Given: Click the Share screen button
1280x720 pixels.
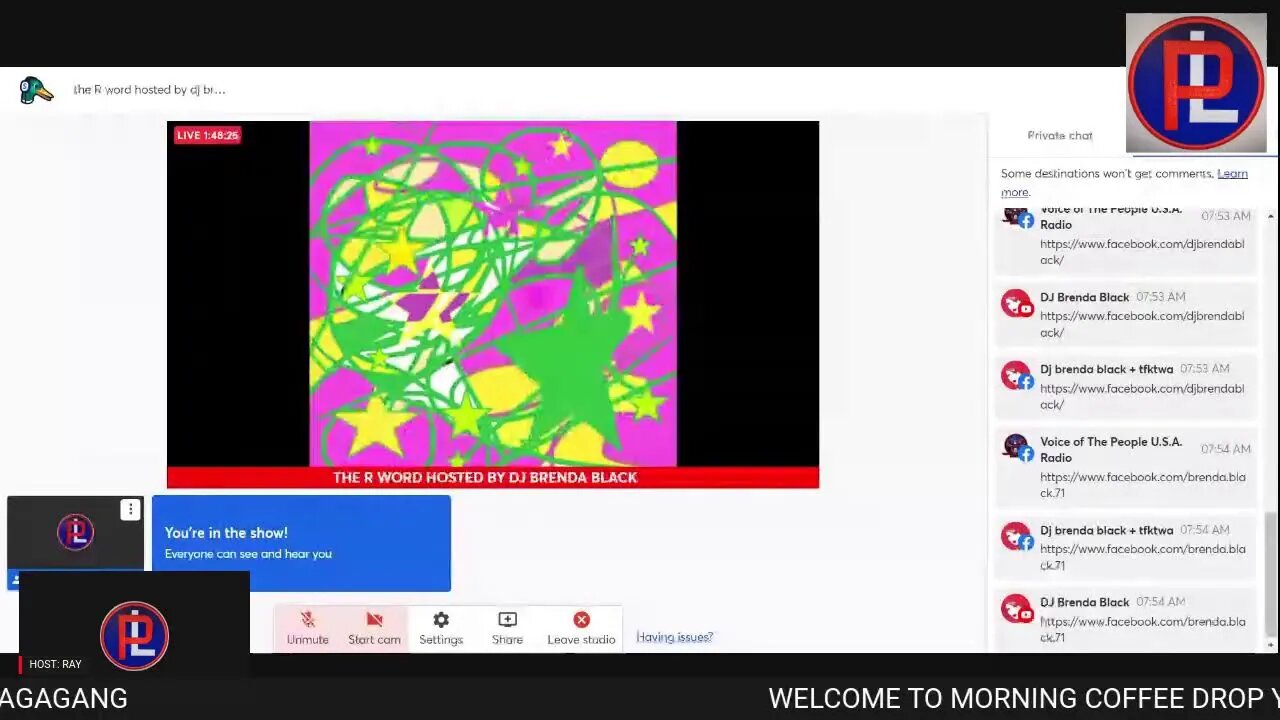Looking at the screenshot, I should (507, 628).
